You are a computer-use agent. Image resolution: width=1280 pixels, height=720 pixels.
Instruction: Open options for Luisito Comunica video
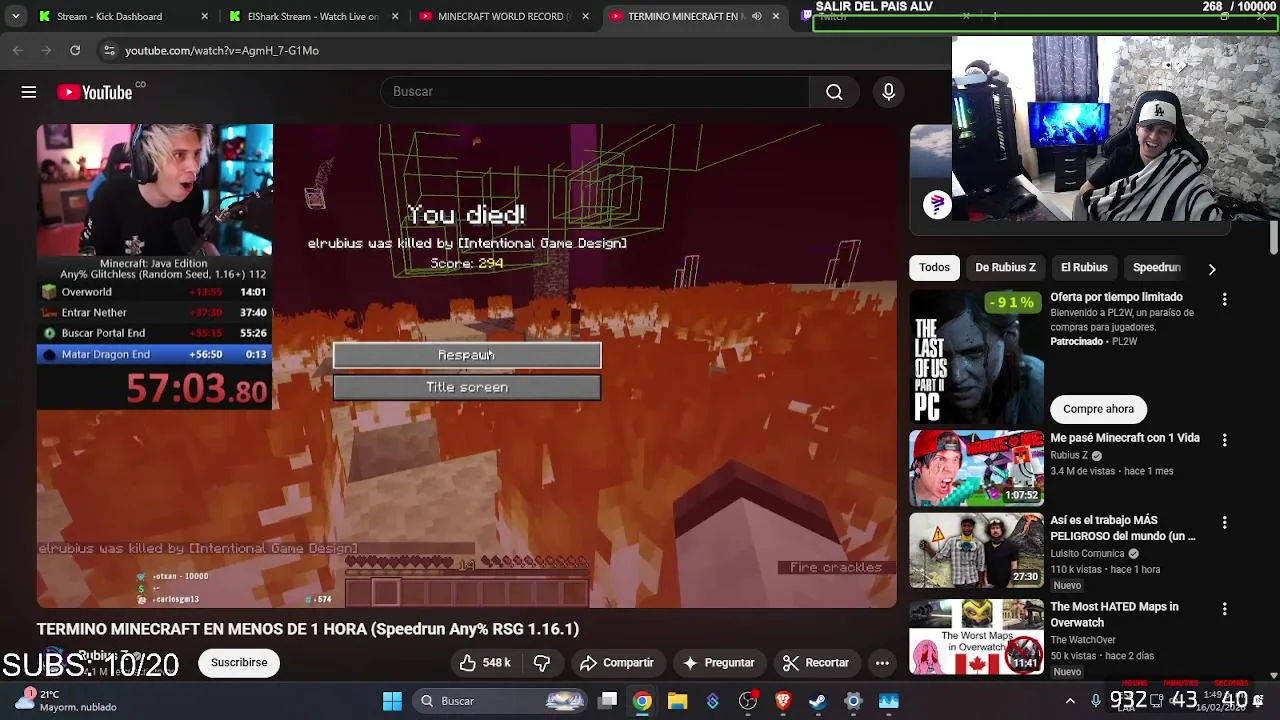[x=1225, y=523]
